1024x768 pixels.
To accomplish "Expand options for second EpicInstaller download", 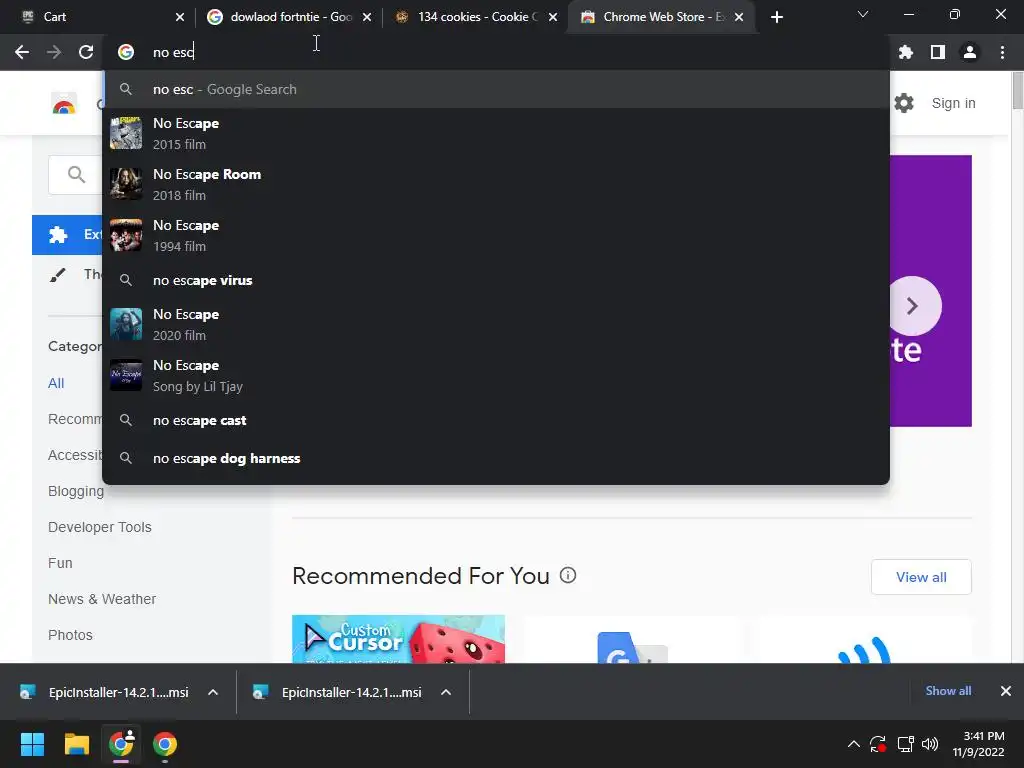I will click(x=446, y=692).
